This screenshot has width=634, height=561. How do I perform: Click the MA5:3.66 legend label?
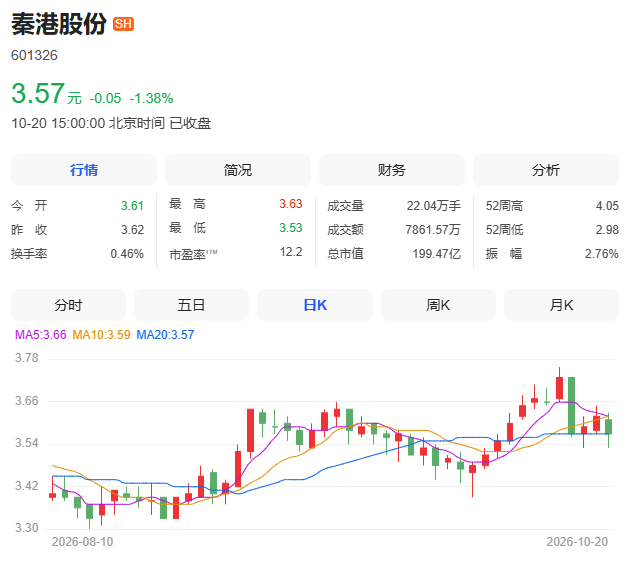tap(40, 335)
